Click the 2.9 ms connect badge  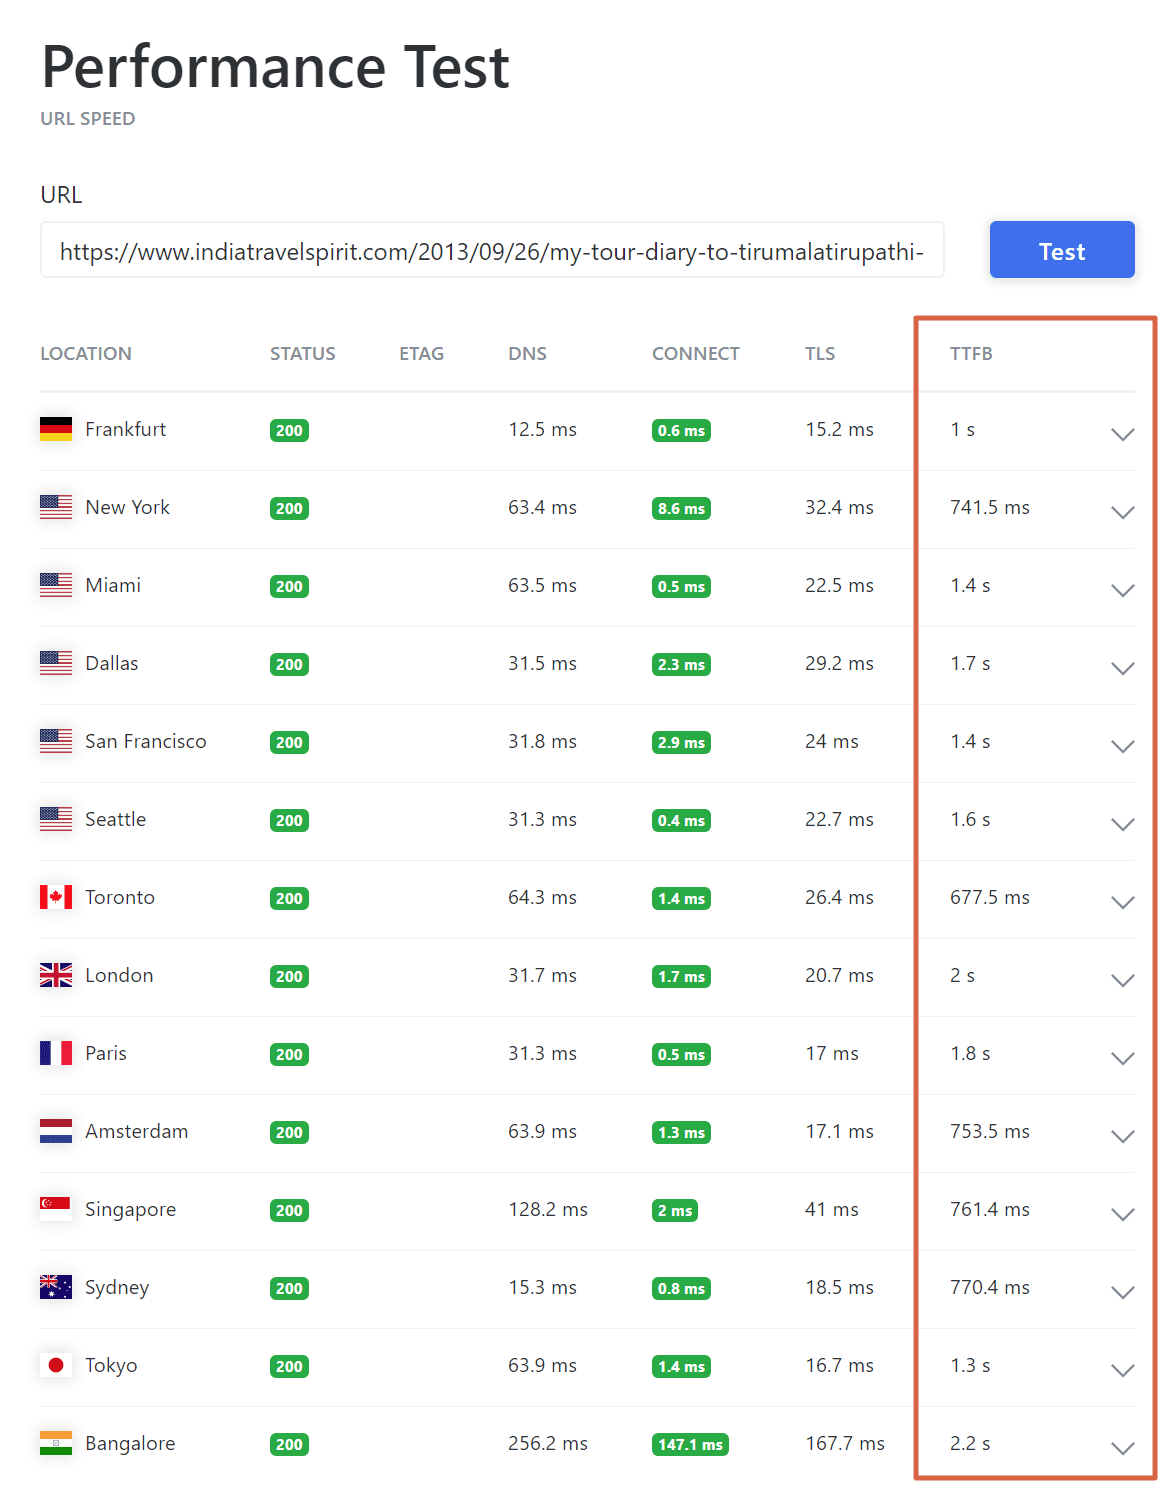coord(681,742)
